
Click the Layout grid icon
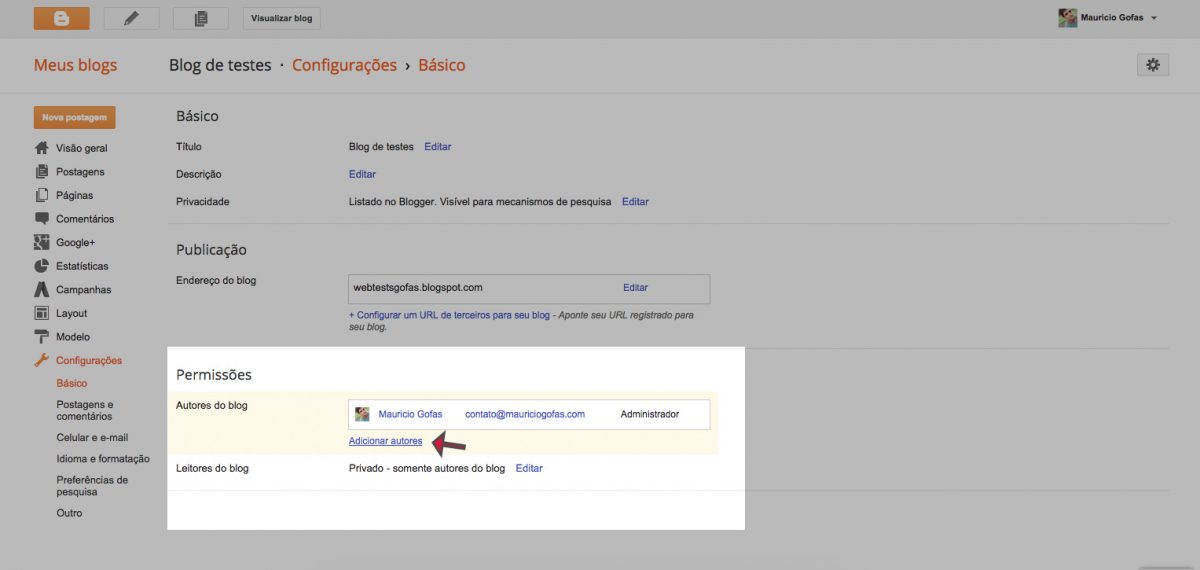(42, 313)
